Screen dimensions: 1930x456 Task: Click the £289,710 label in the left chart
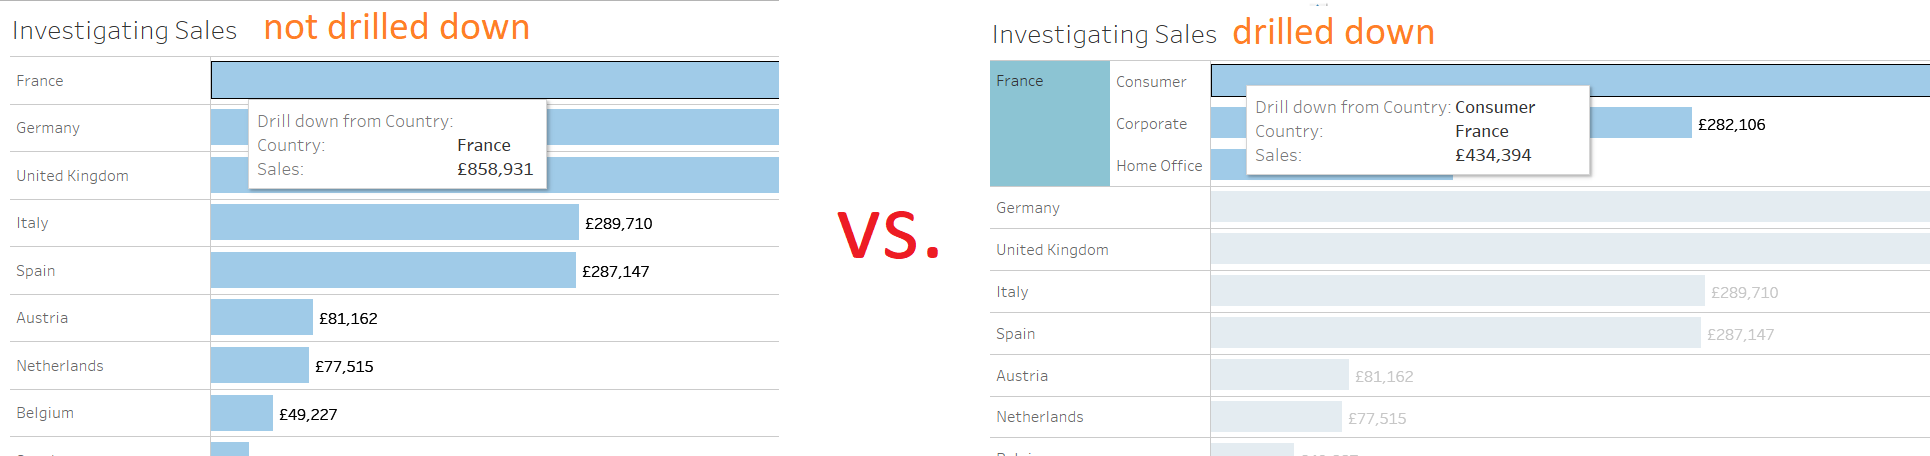tap(618, 224)
